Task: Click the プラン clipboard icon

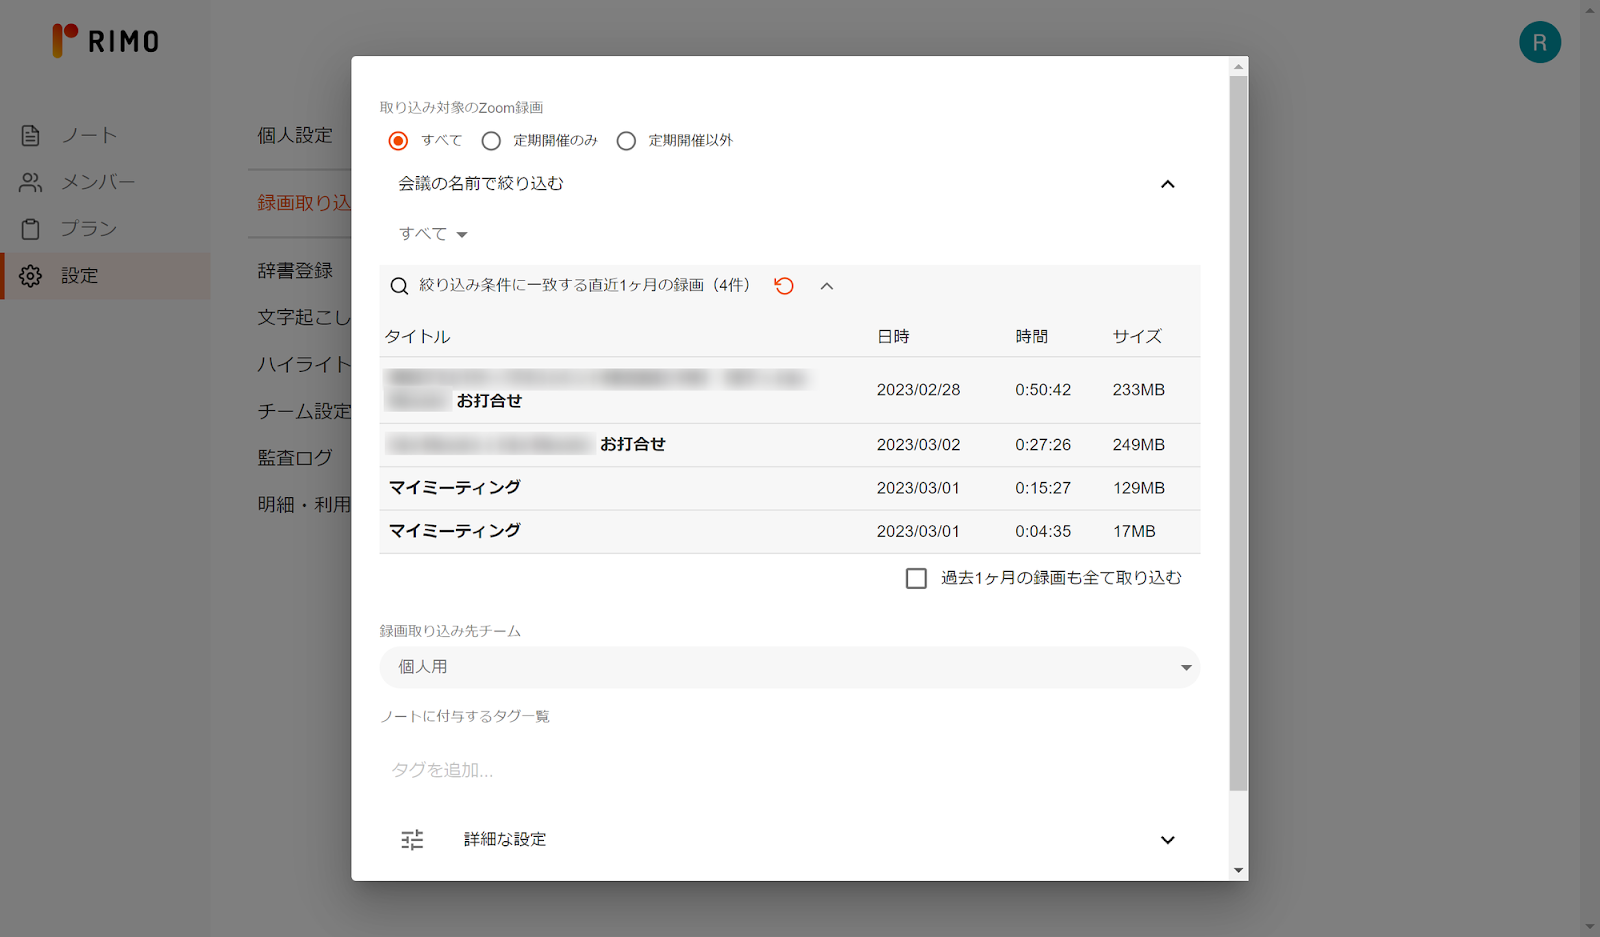Action: coord(31,229)
